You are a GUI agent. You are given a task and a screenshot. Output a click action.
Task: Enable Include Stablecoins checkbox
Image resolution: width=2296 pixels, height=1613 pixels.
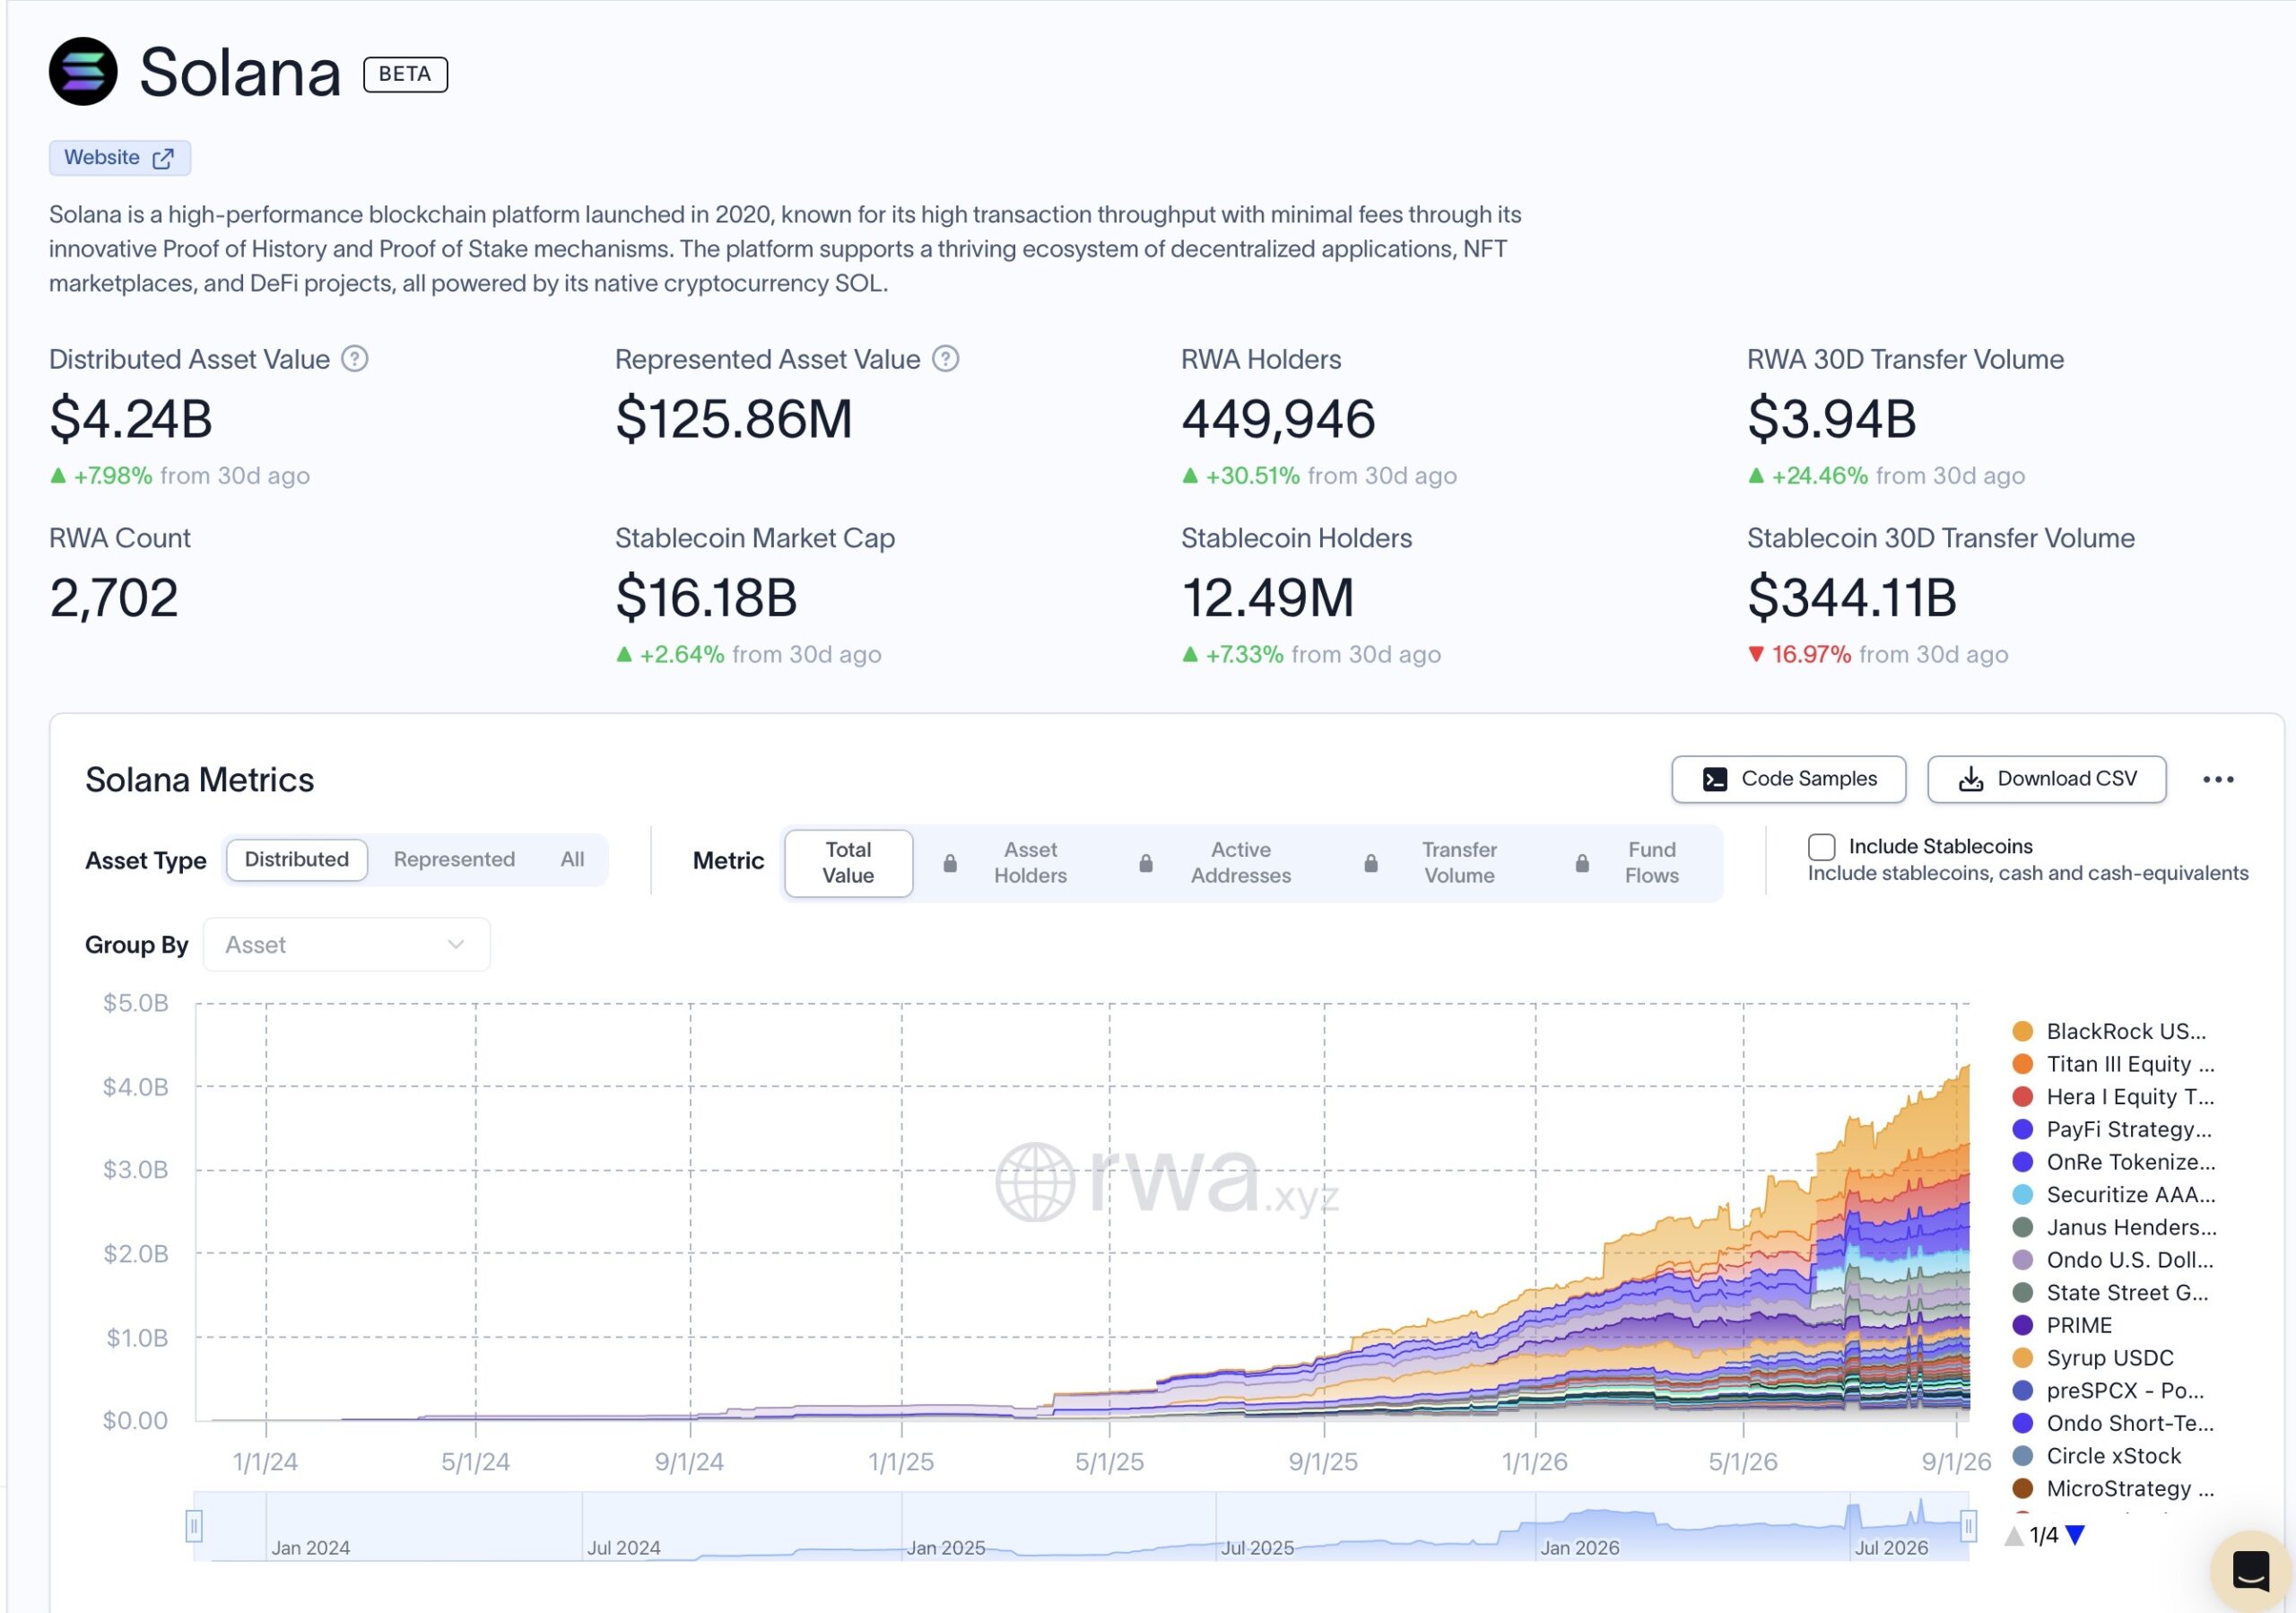pos(1821,847)
